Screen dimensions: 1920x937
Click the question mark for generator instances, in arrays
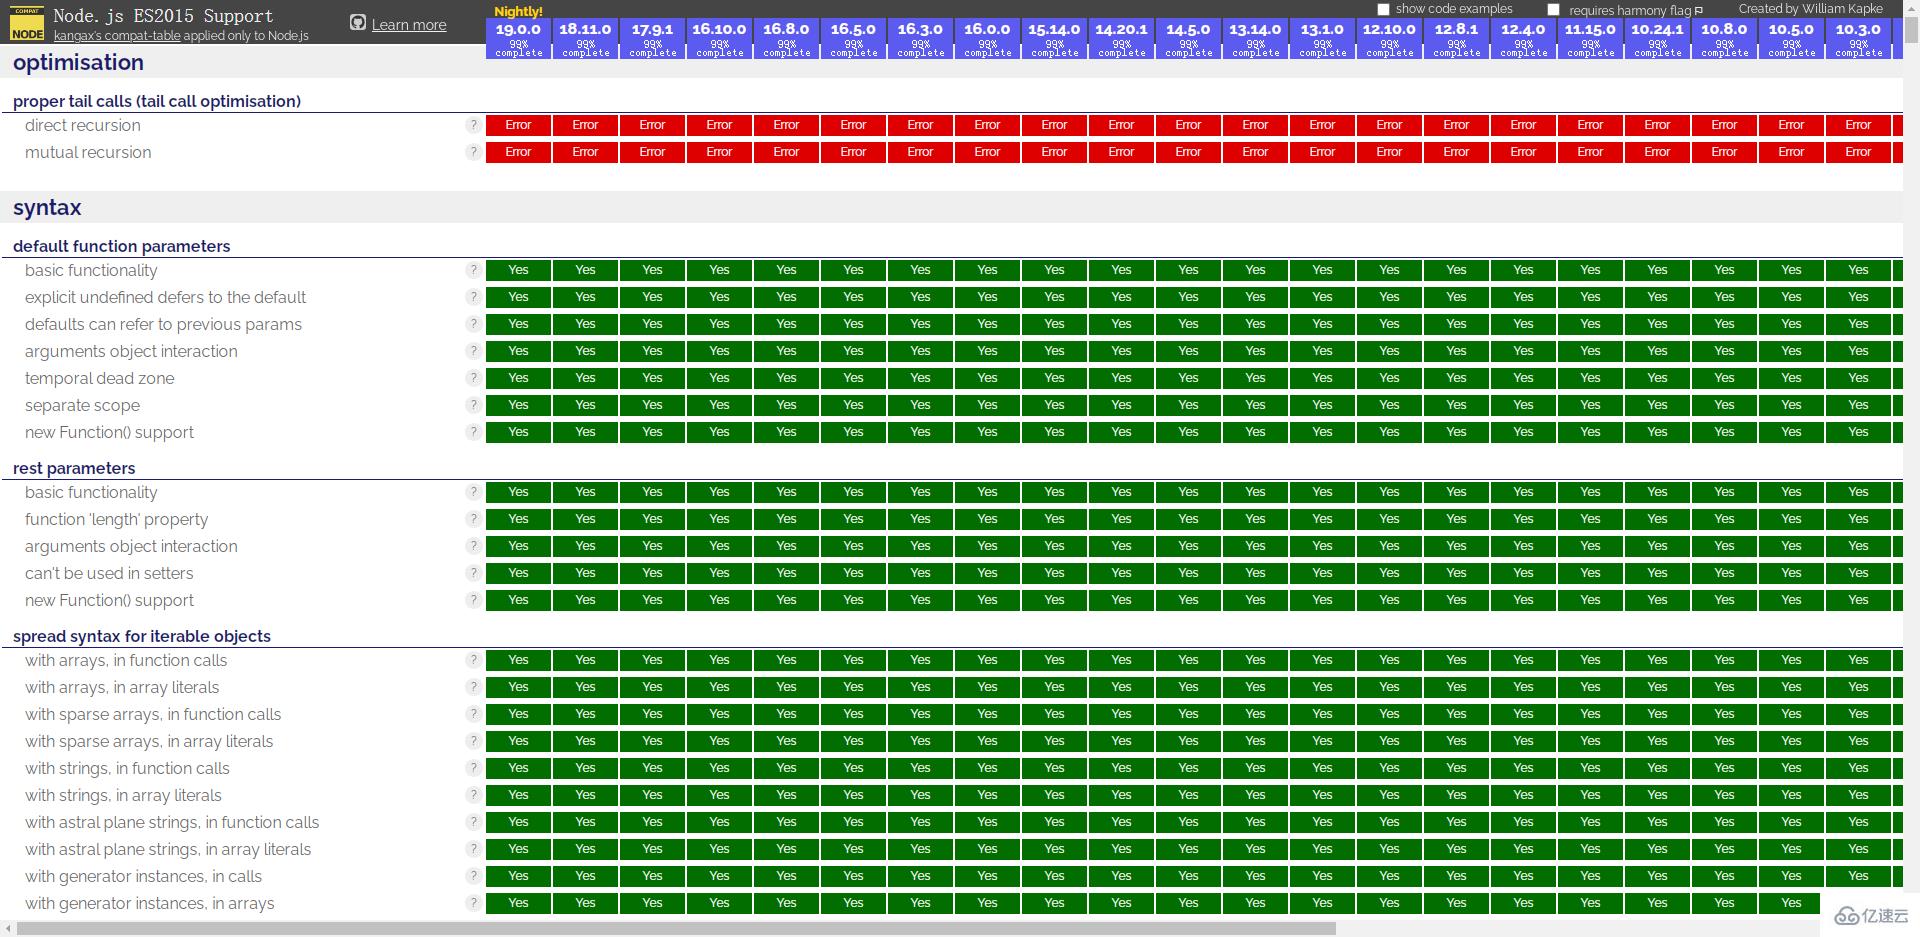point(473,903)
